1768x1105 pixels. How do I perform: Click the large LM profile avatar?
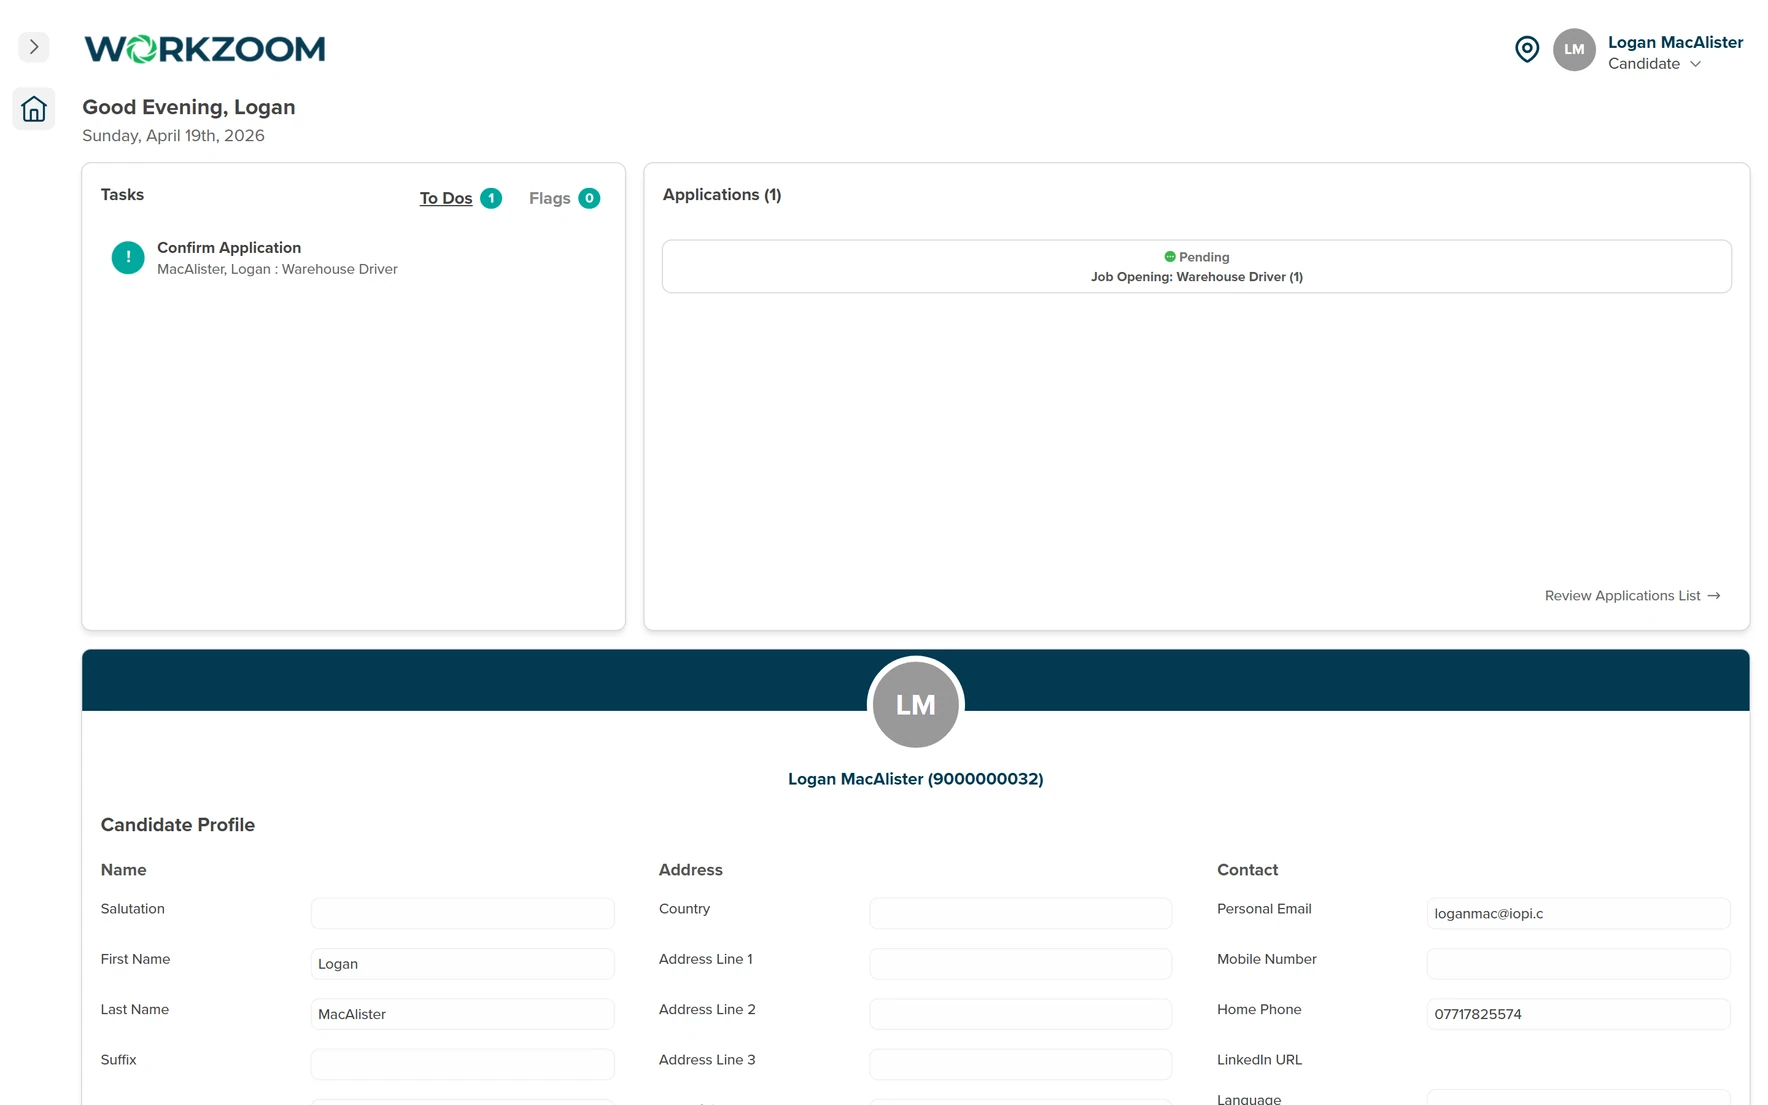pyautogui.click(x=915, y=704)
